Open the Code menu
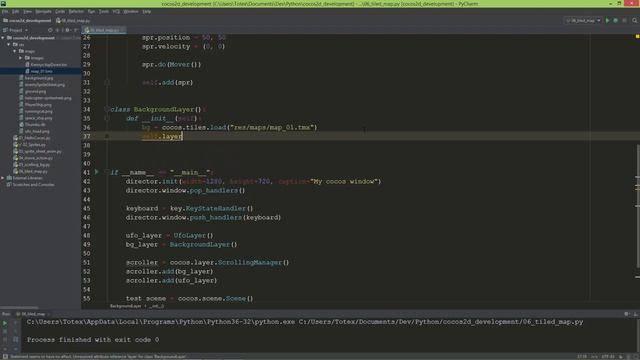This screenshot has width=640, height=360. pyautogui.click(x=60, y=11)
